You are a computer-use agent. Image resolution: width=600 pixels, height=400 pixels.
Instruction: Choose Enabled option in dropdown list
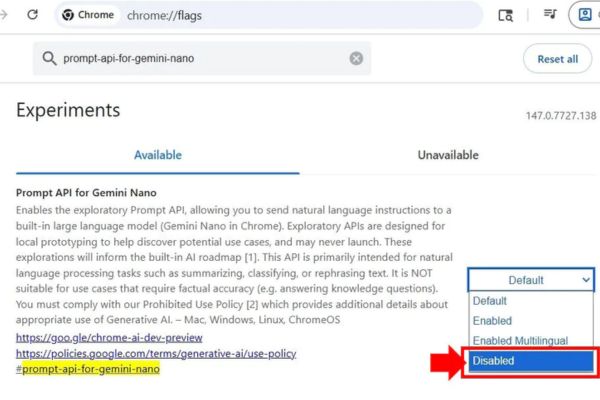531,321
